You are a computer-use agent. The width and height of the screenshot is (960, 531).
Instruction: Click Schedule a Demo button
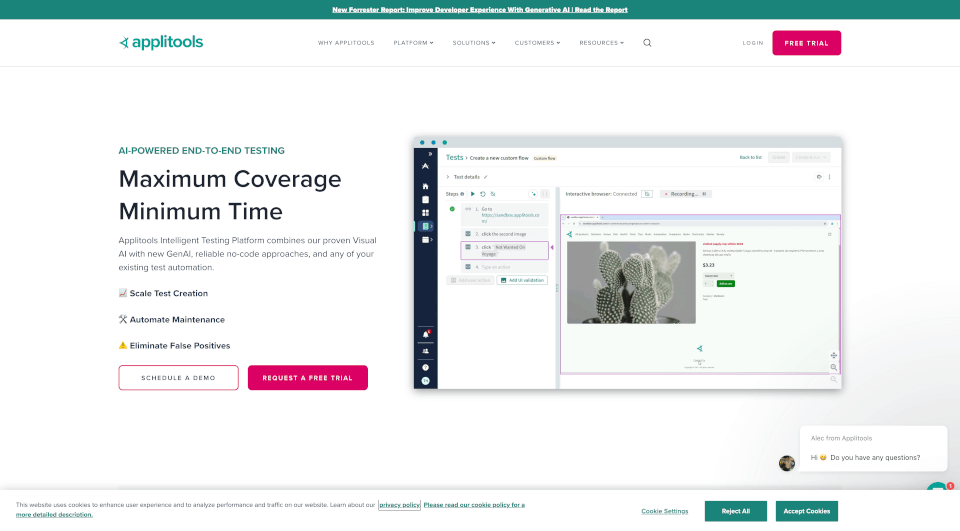click(178, 378)
